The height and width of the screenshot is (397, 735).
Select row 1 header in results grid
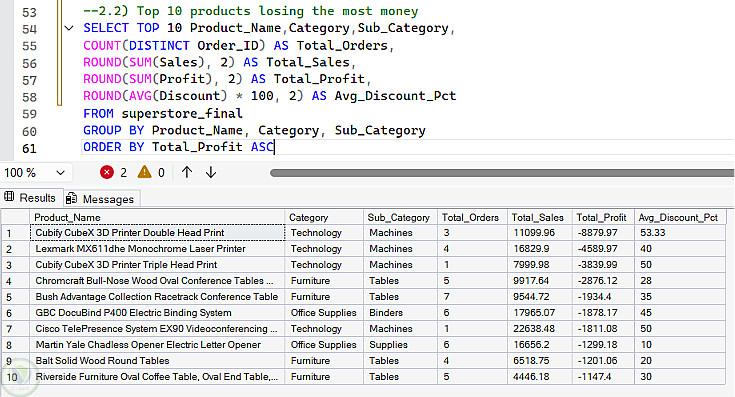16,233
